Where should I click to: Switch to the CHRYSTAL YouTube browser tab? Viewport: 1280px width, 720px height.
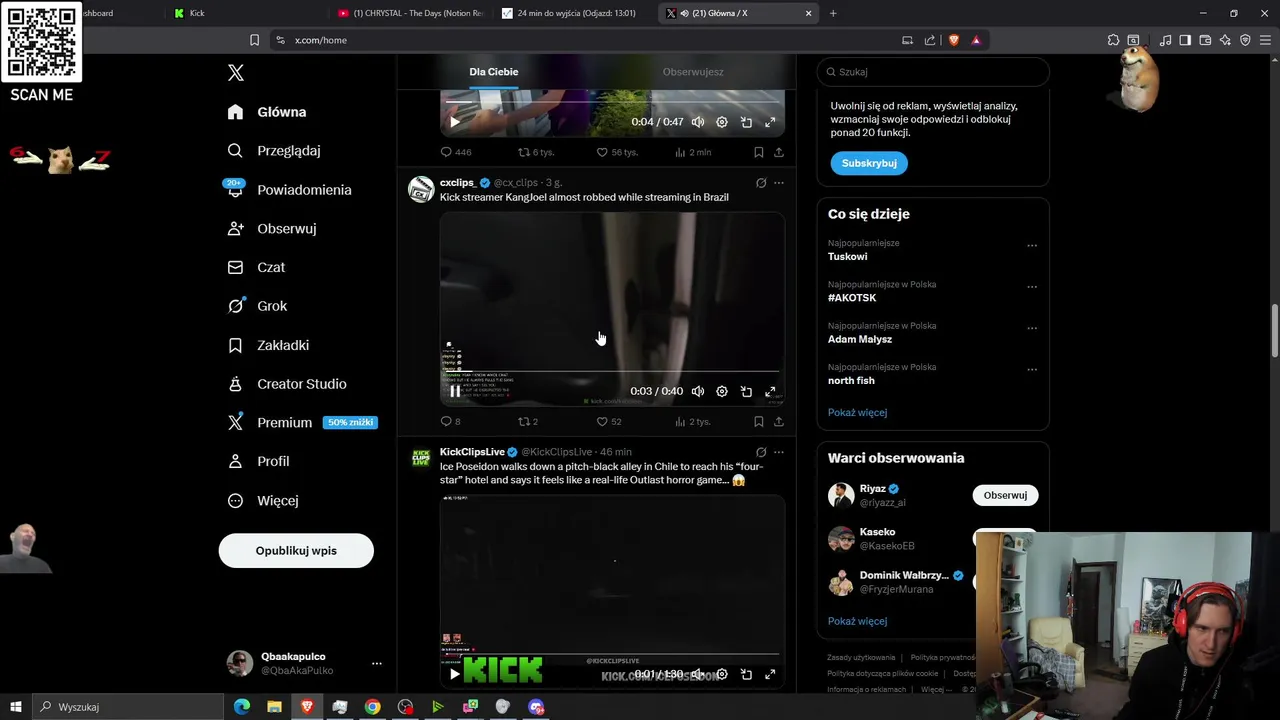(410, 13)
